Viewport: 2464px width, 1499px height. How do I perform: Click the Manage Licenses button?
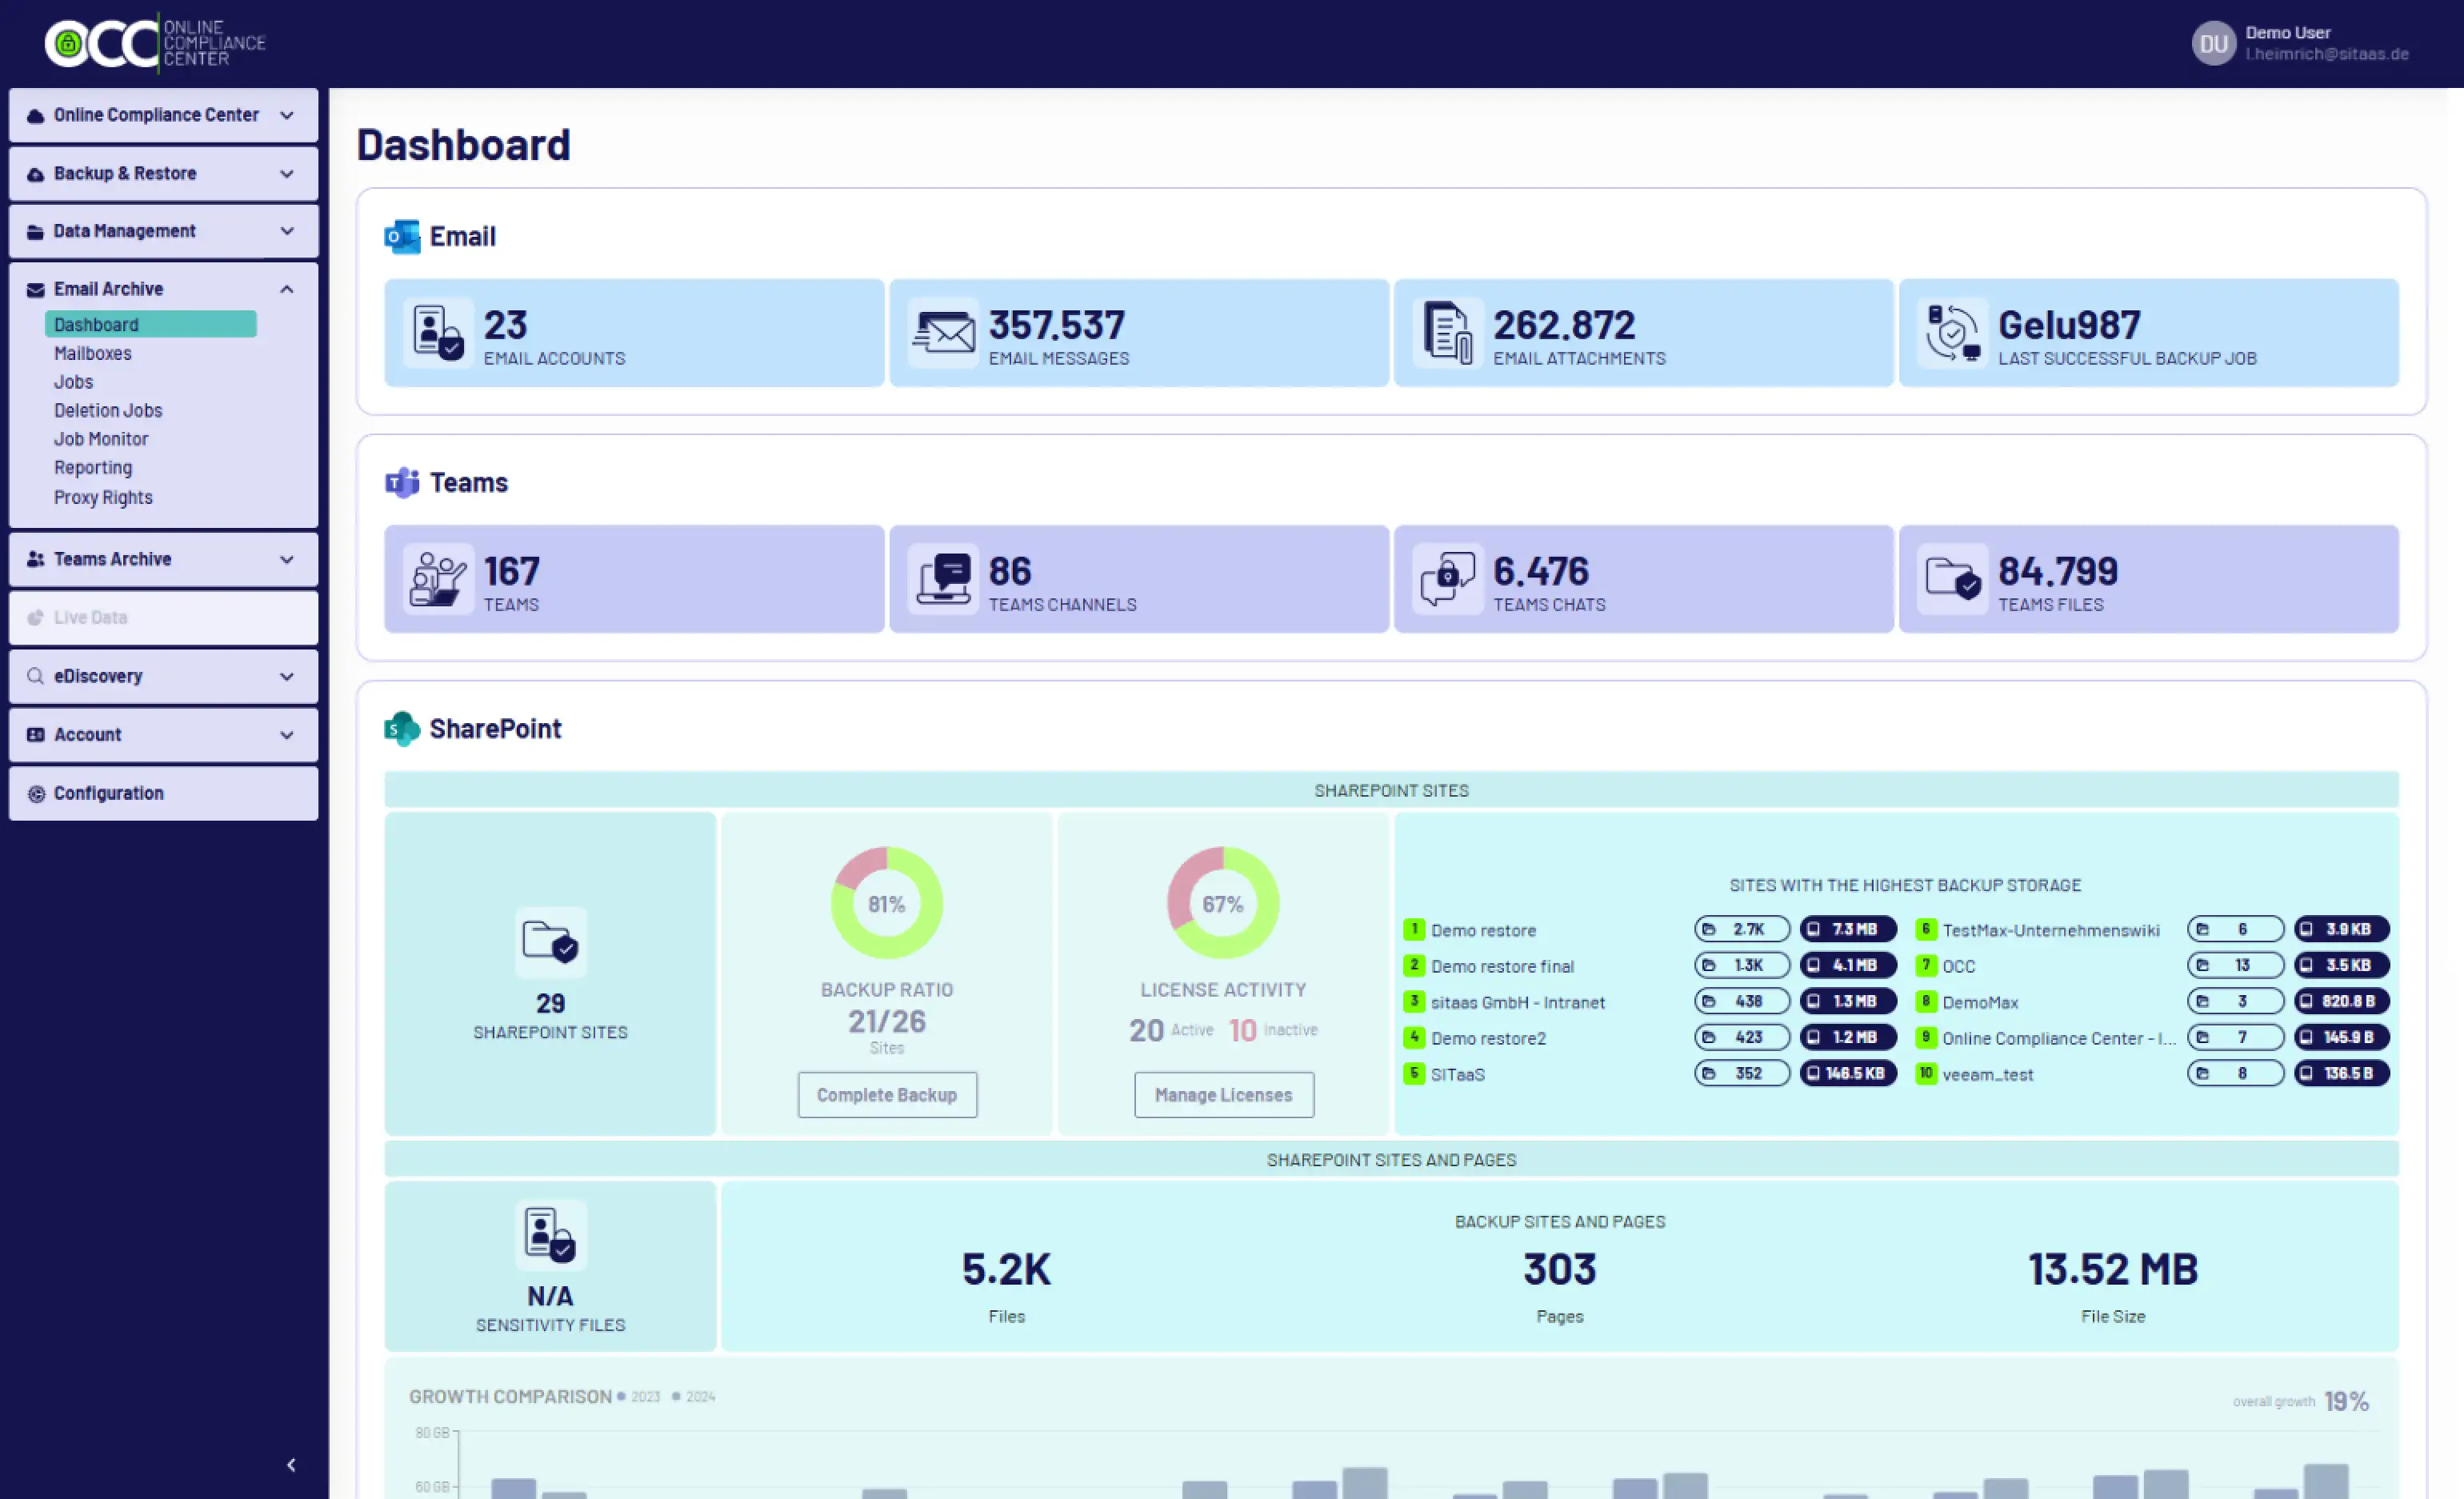click(x=1223, y=1094)
